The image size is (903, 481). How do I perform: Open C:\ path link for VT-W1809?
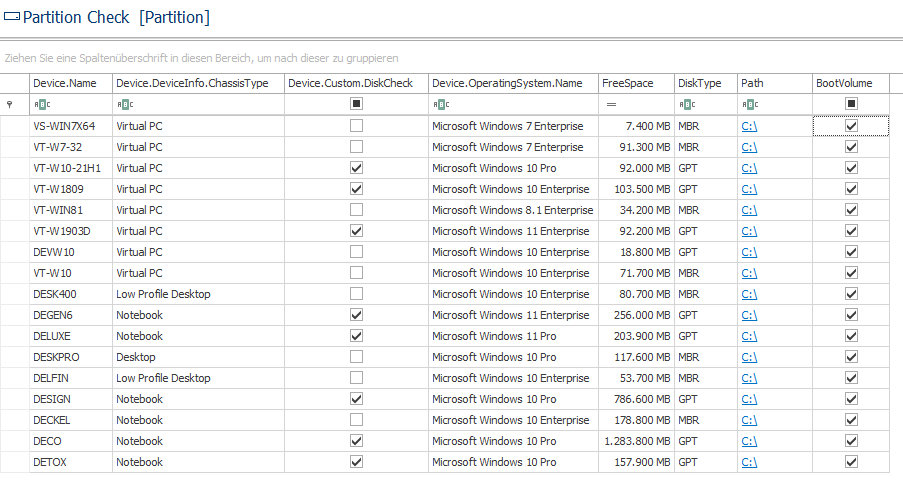pyautogui.click(x=749, y=189)
